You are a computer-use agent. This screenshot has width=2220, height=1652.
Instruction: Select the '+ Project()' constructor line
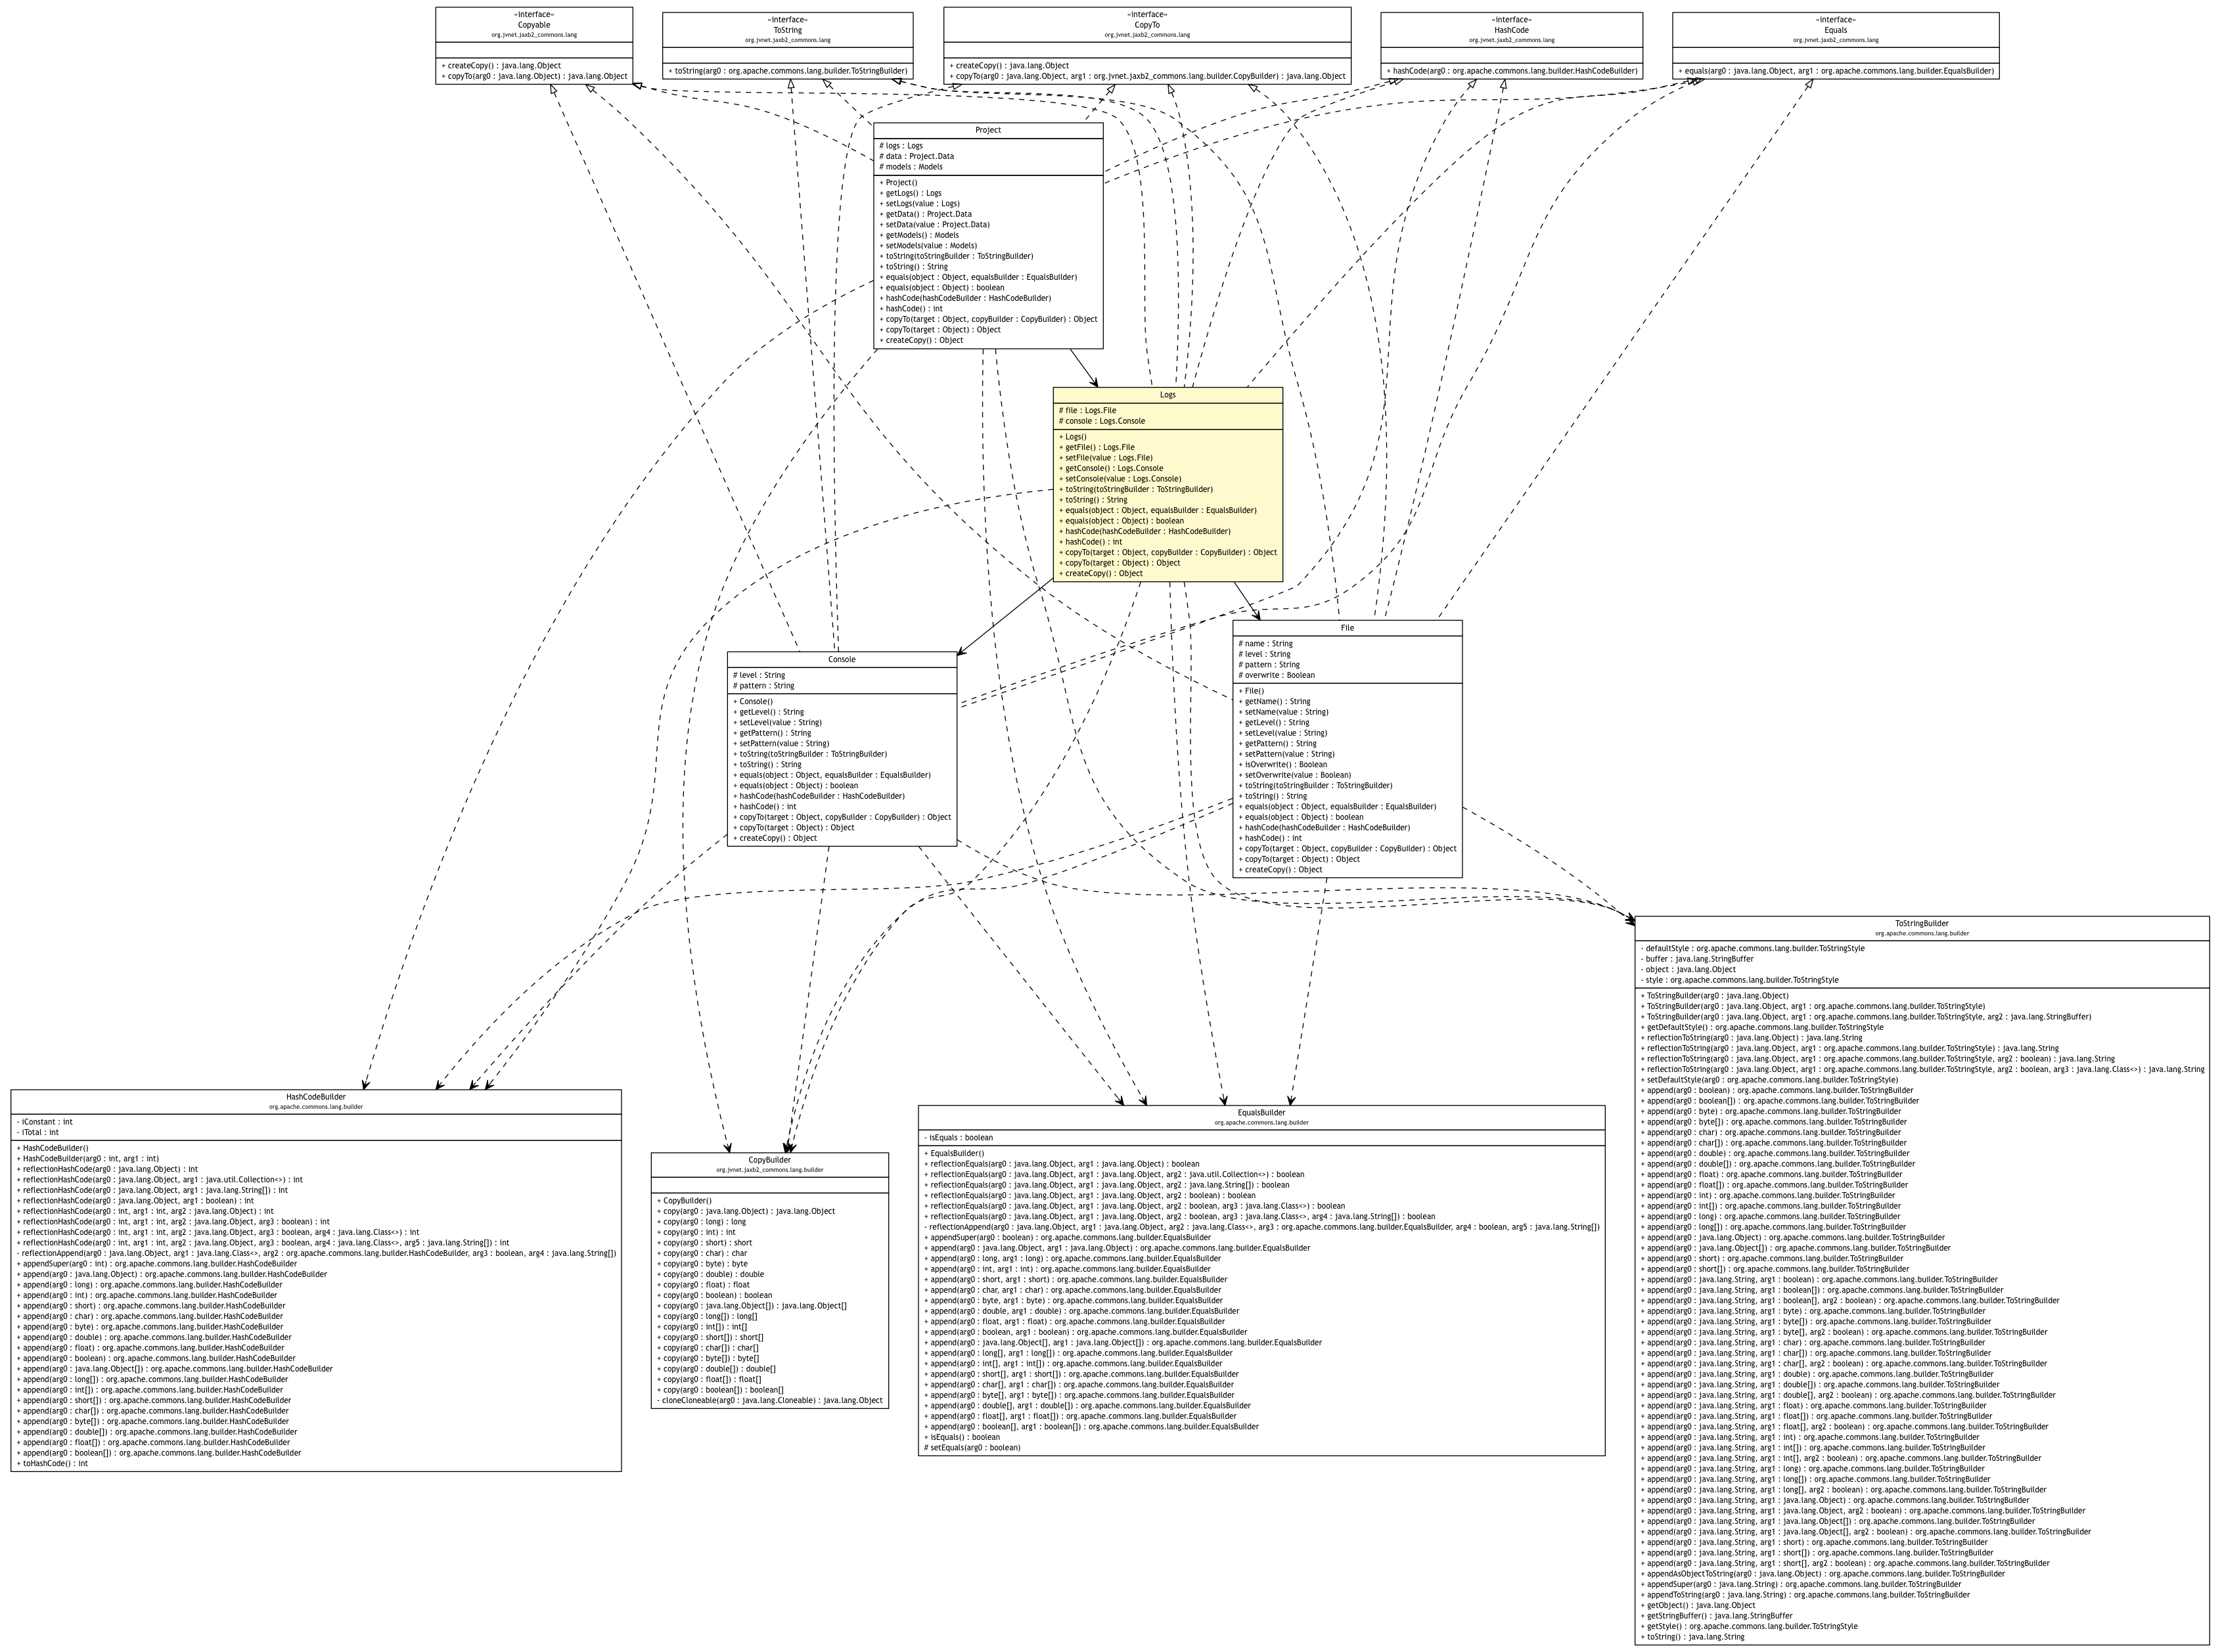(x=898, y=183)
